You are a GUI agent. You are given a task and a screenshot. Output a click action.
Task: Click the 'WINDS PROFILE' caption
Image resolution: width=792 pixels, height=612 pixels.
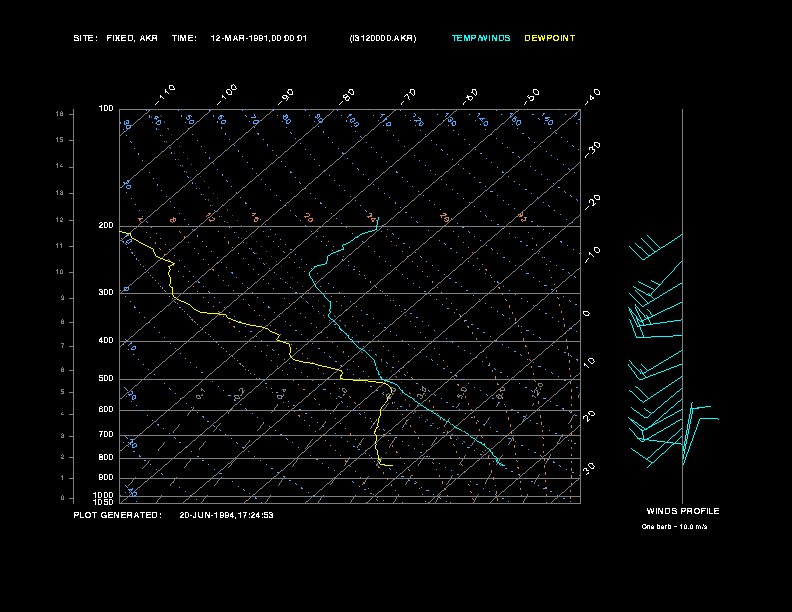683,511
